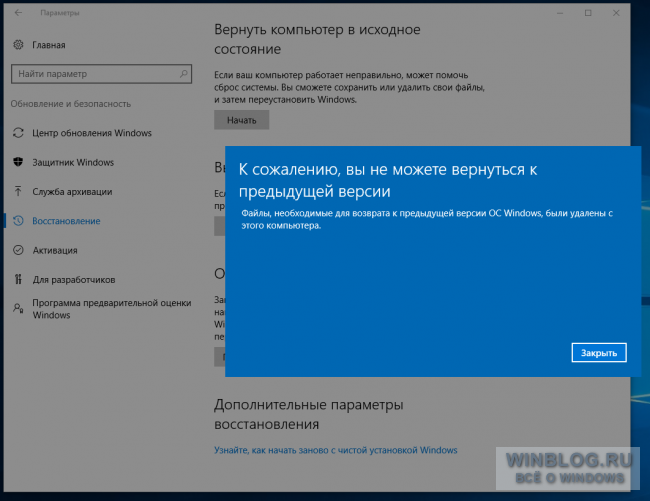Click the Служба архивации upload arrow icon

[18, 191]
